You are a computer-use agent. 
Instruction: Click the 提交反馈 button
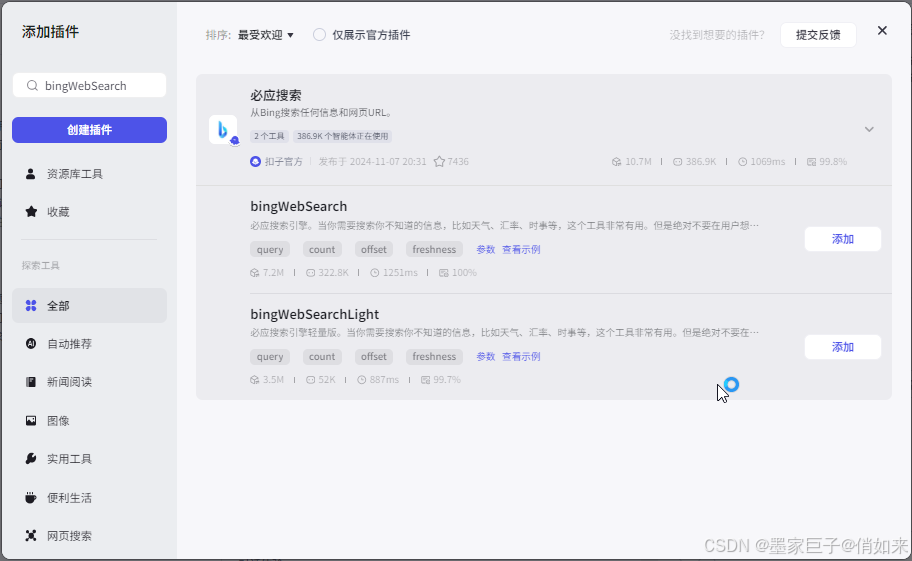(818, 35)
